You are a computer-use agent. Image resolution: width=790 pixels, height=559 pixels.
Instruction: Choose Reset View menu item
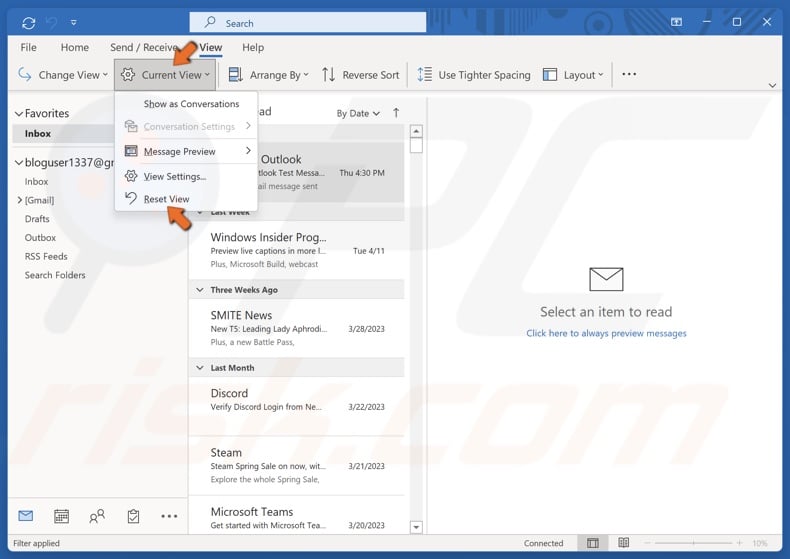[186, 199]
